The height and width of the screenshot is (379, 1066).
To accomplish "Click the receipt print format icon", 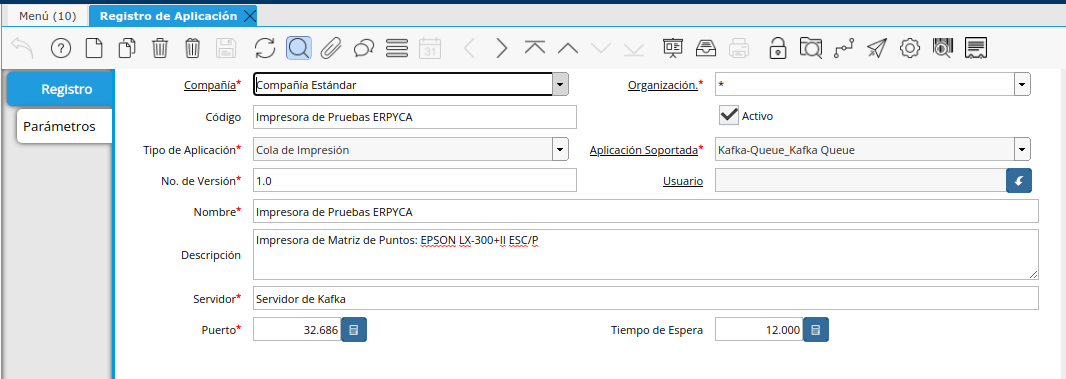I will (976, 48).
